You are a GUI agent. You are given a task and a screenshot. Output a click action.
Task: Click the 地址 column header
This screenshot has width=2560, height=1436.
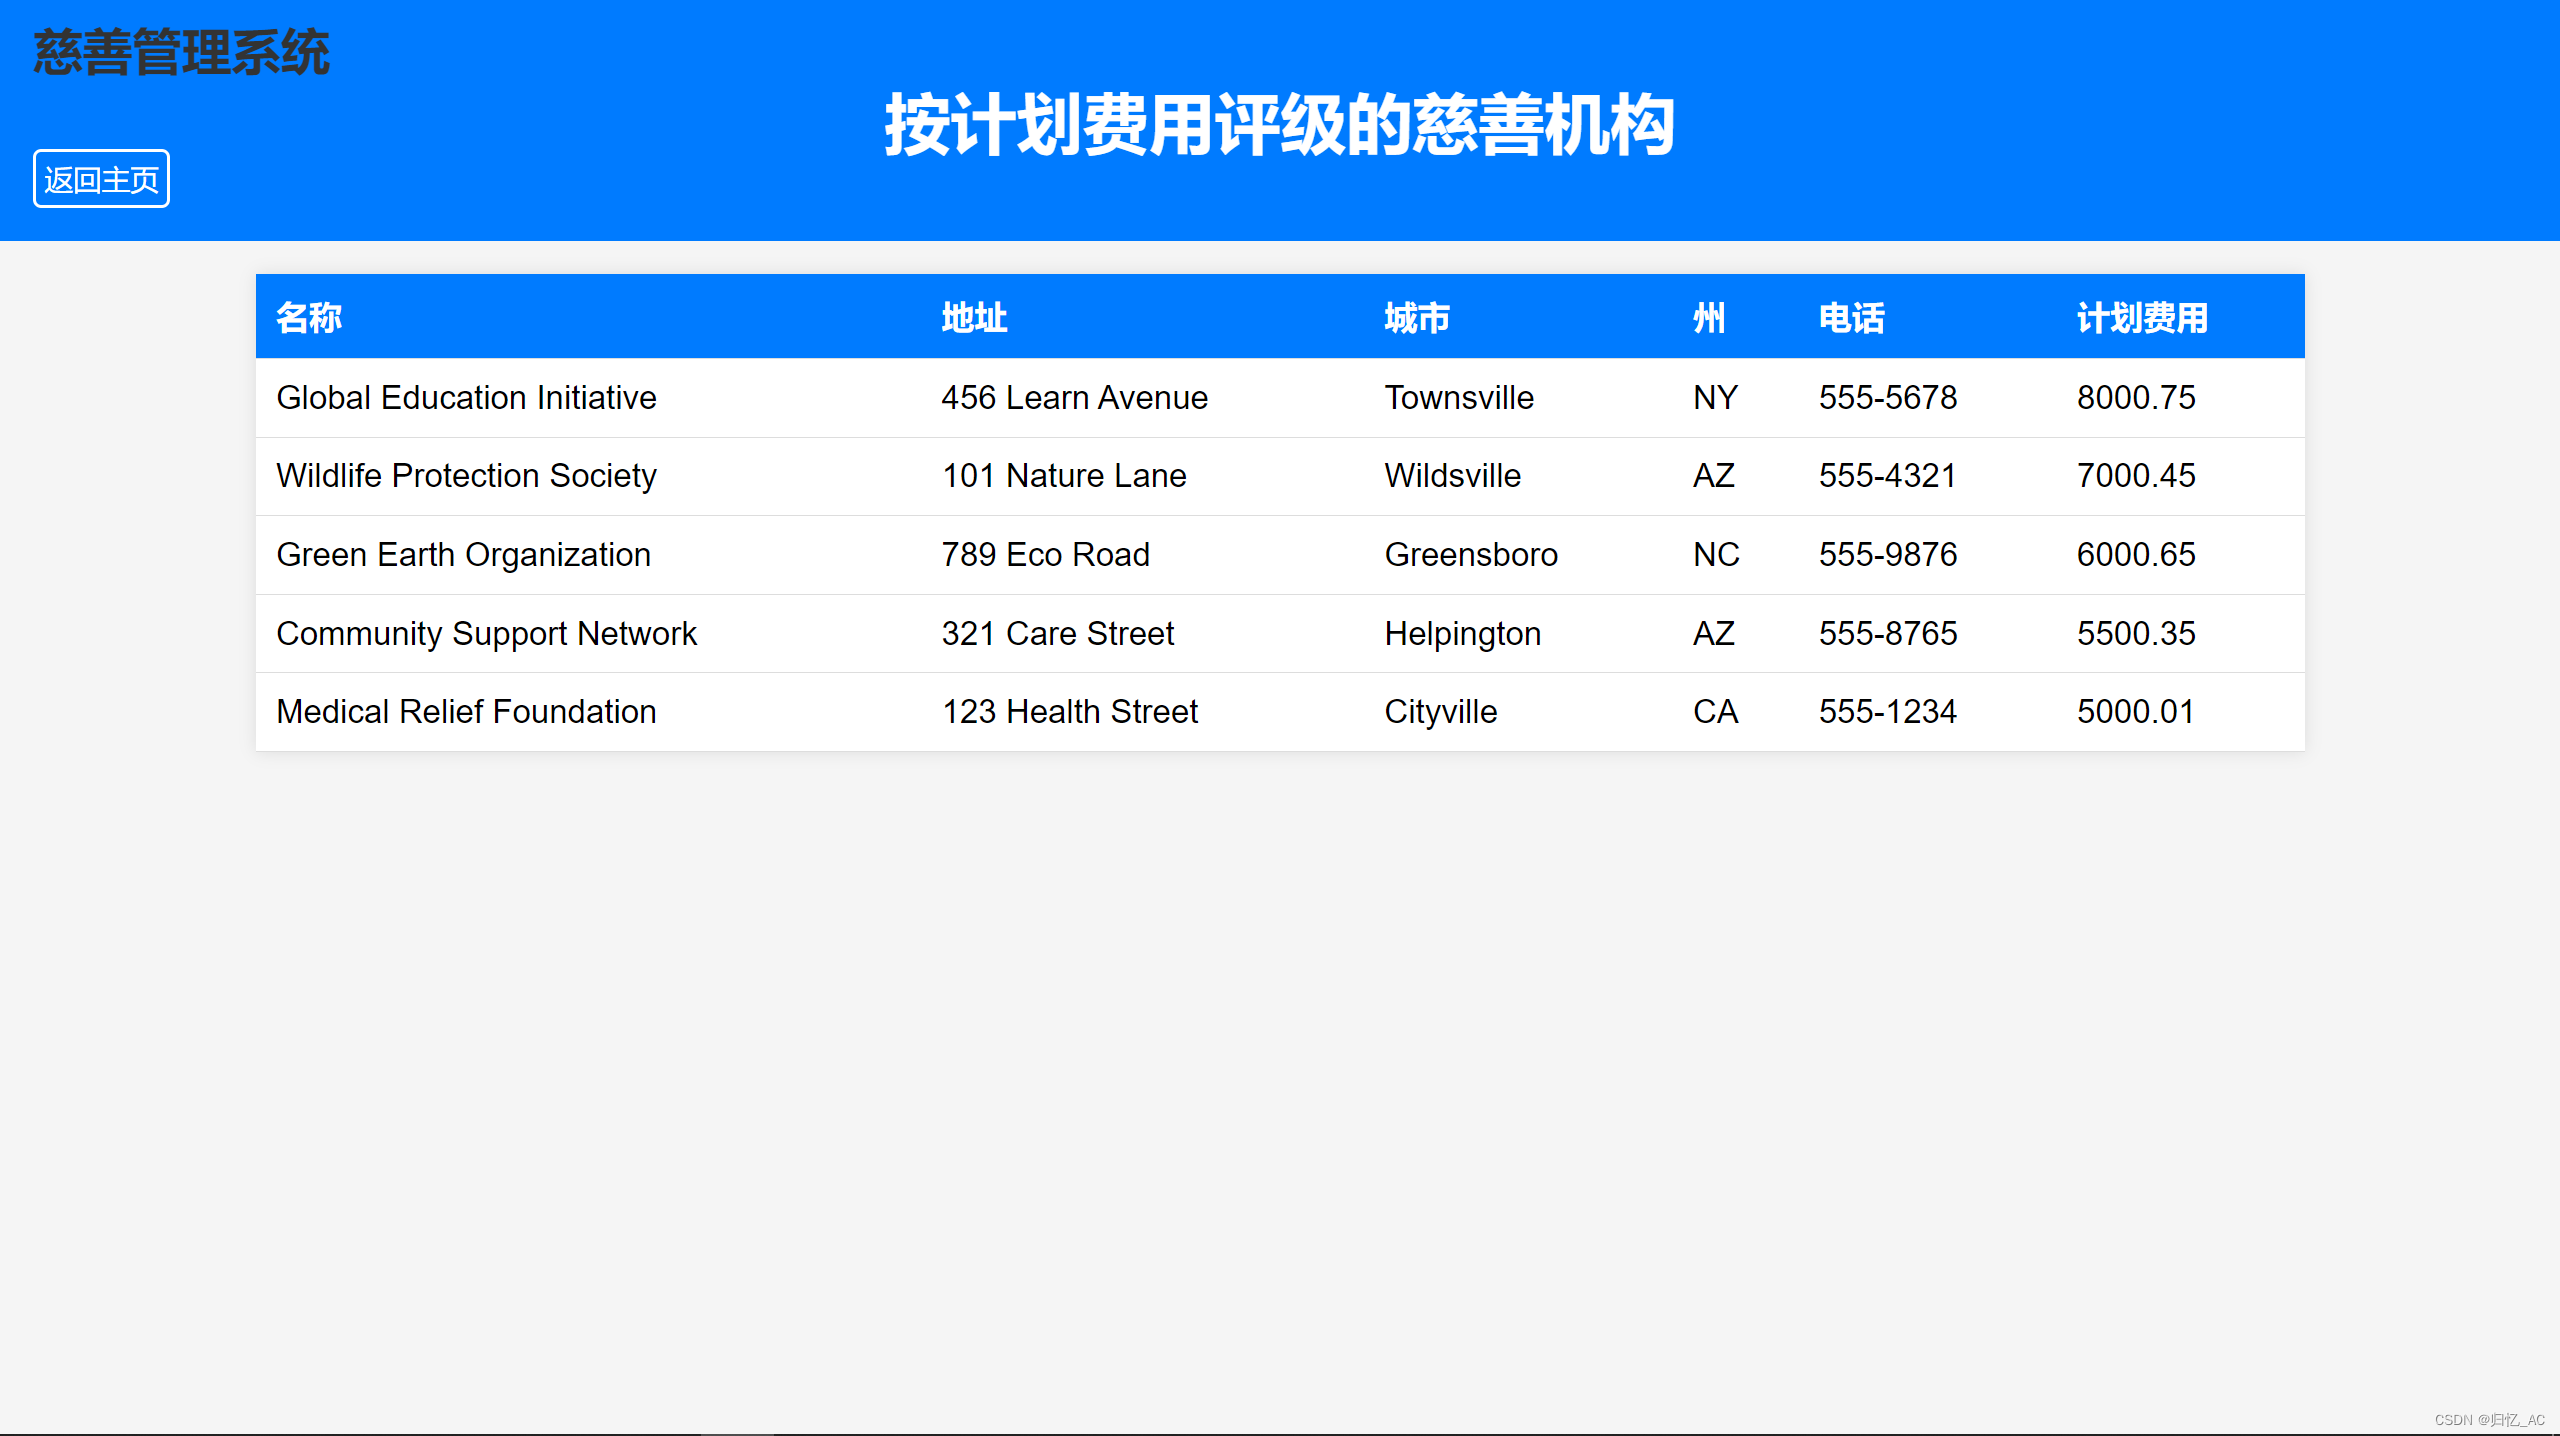(974, 317)
